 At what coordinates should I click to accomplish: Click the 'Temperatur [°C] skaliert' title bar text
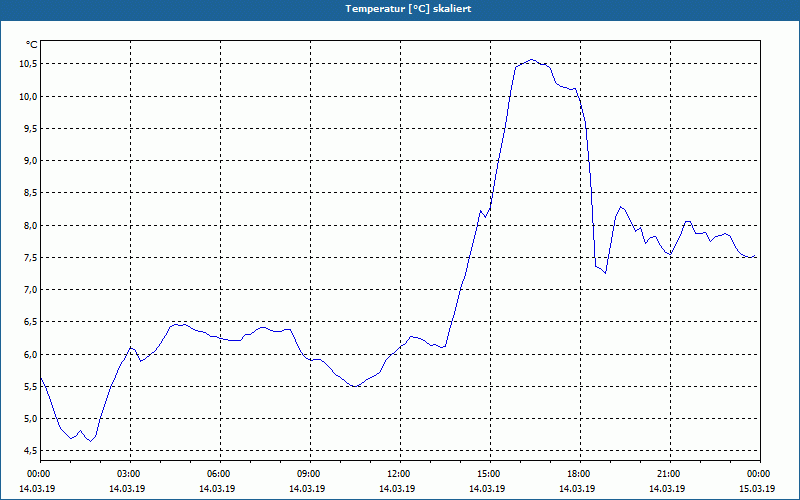pyautogui.click(x=408, y=9)
